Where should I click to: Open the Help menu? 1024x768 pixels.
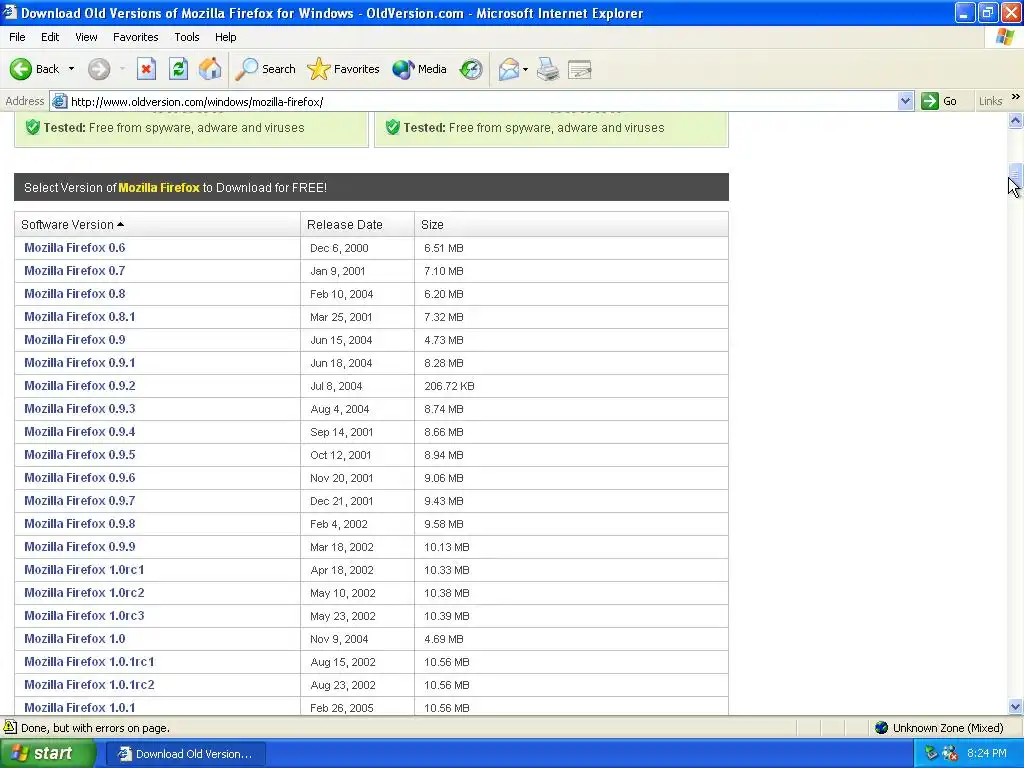tap(225, 37)
